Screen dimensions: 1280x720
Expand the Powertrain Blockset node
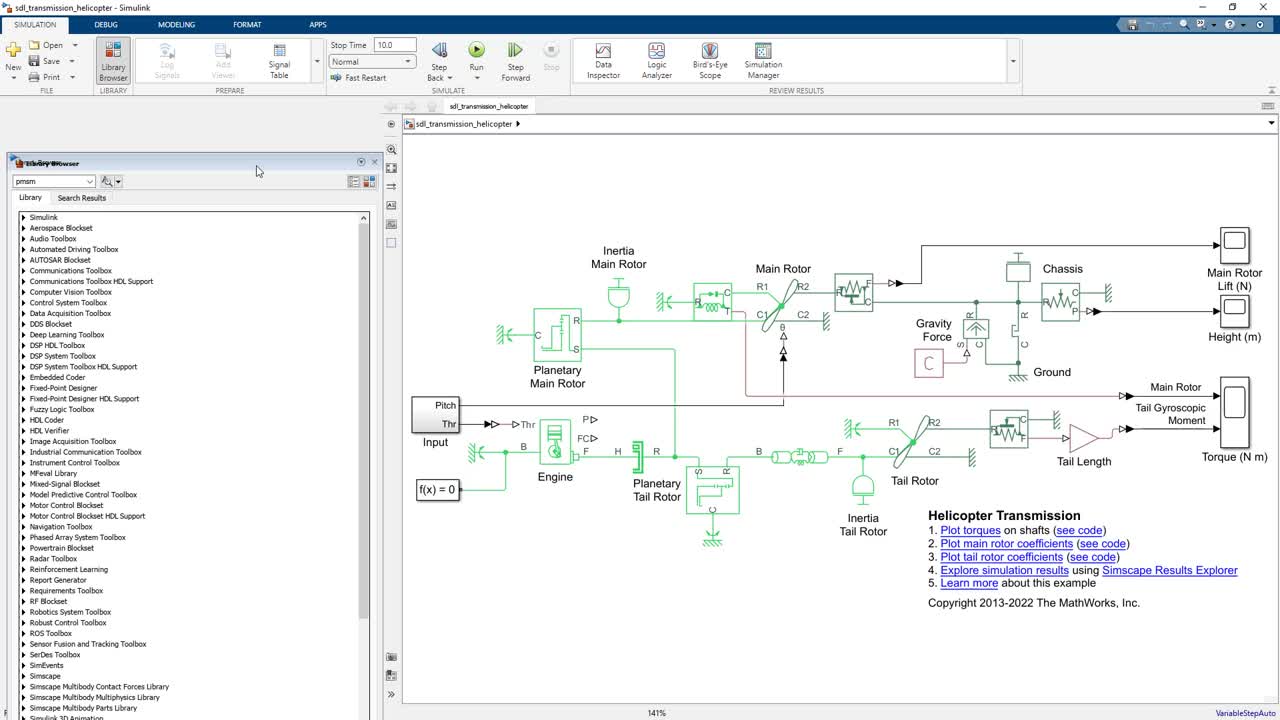click(23, 548)
